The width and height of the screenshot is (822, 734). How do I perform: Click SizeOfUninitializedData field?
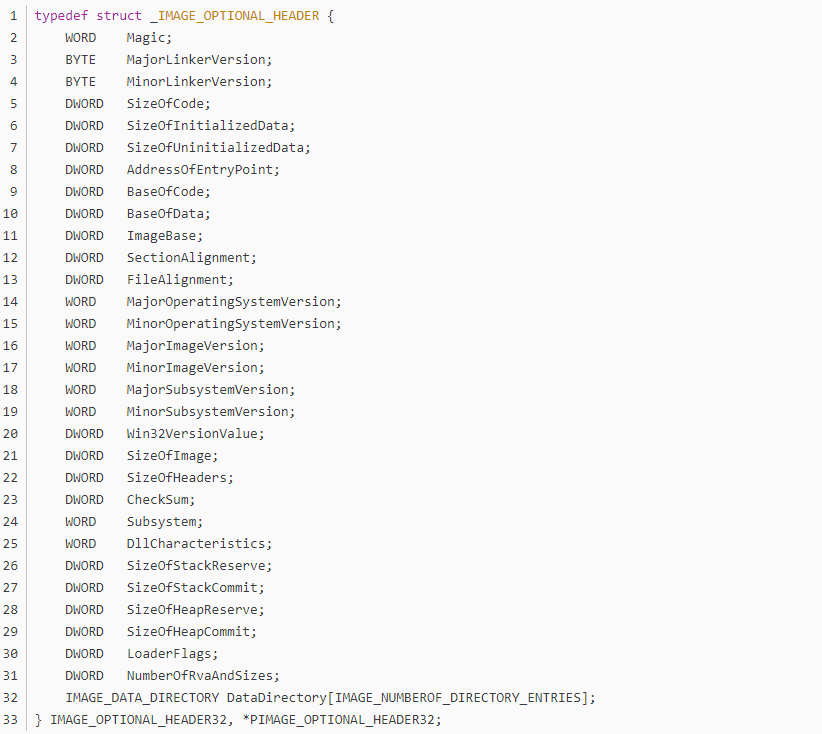click(x=215, y=148)
